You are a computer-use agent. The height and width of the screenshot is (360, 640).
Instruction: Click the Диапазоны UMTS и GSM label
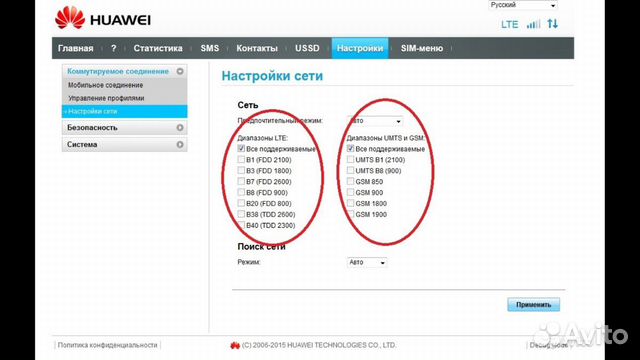click(x=386, y=138)
